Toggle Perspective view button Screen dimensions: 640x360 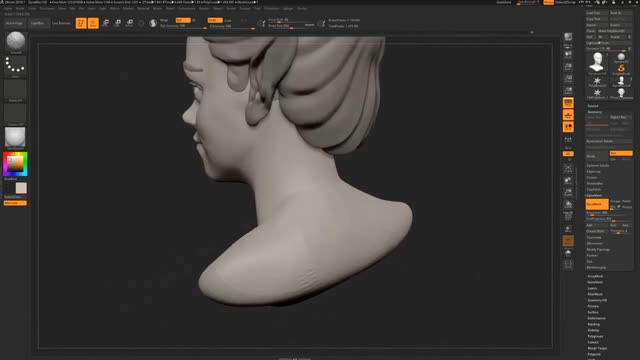568,103
